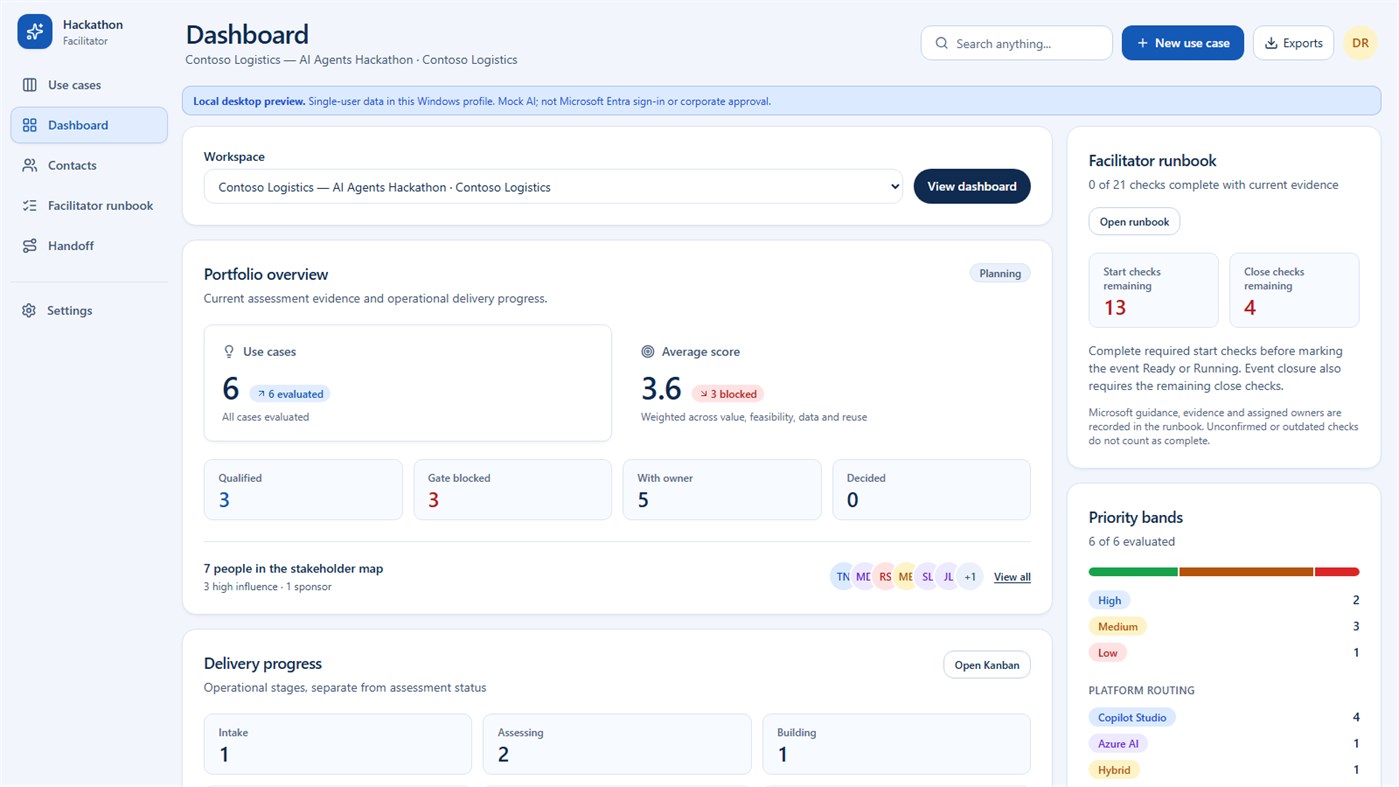Click the 3 blocked badge

(x=728, y=394)
